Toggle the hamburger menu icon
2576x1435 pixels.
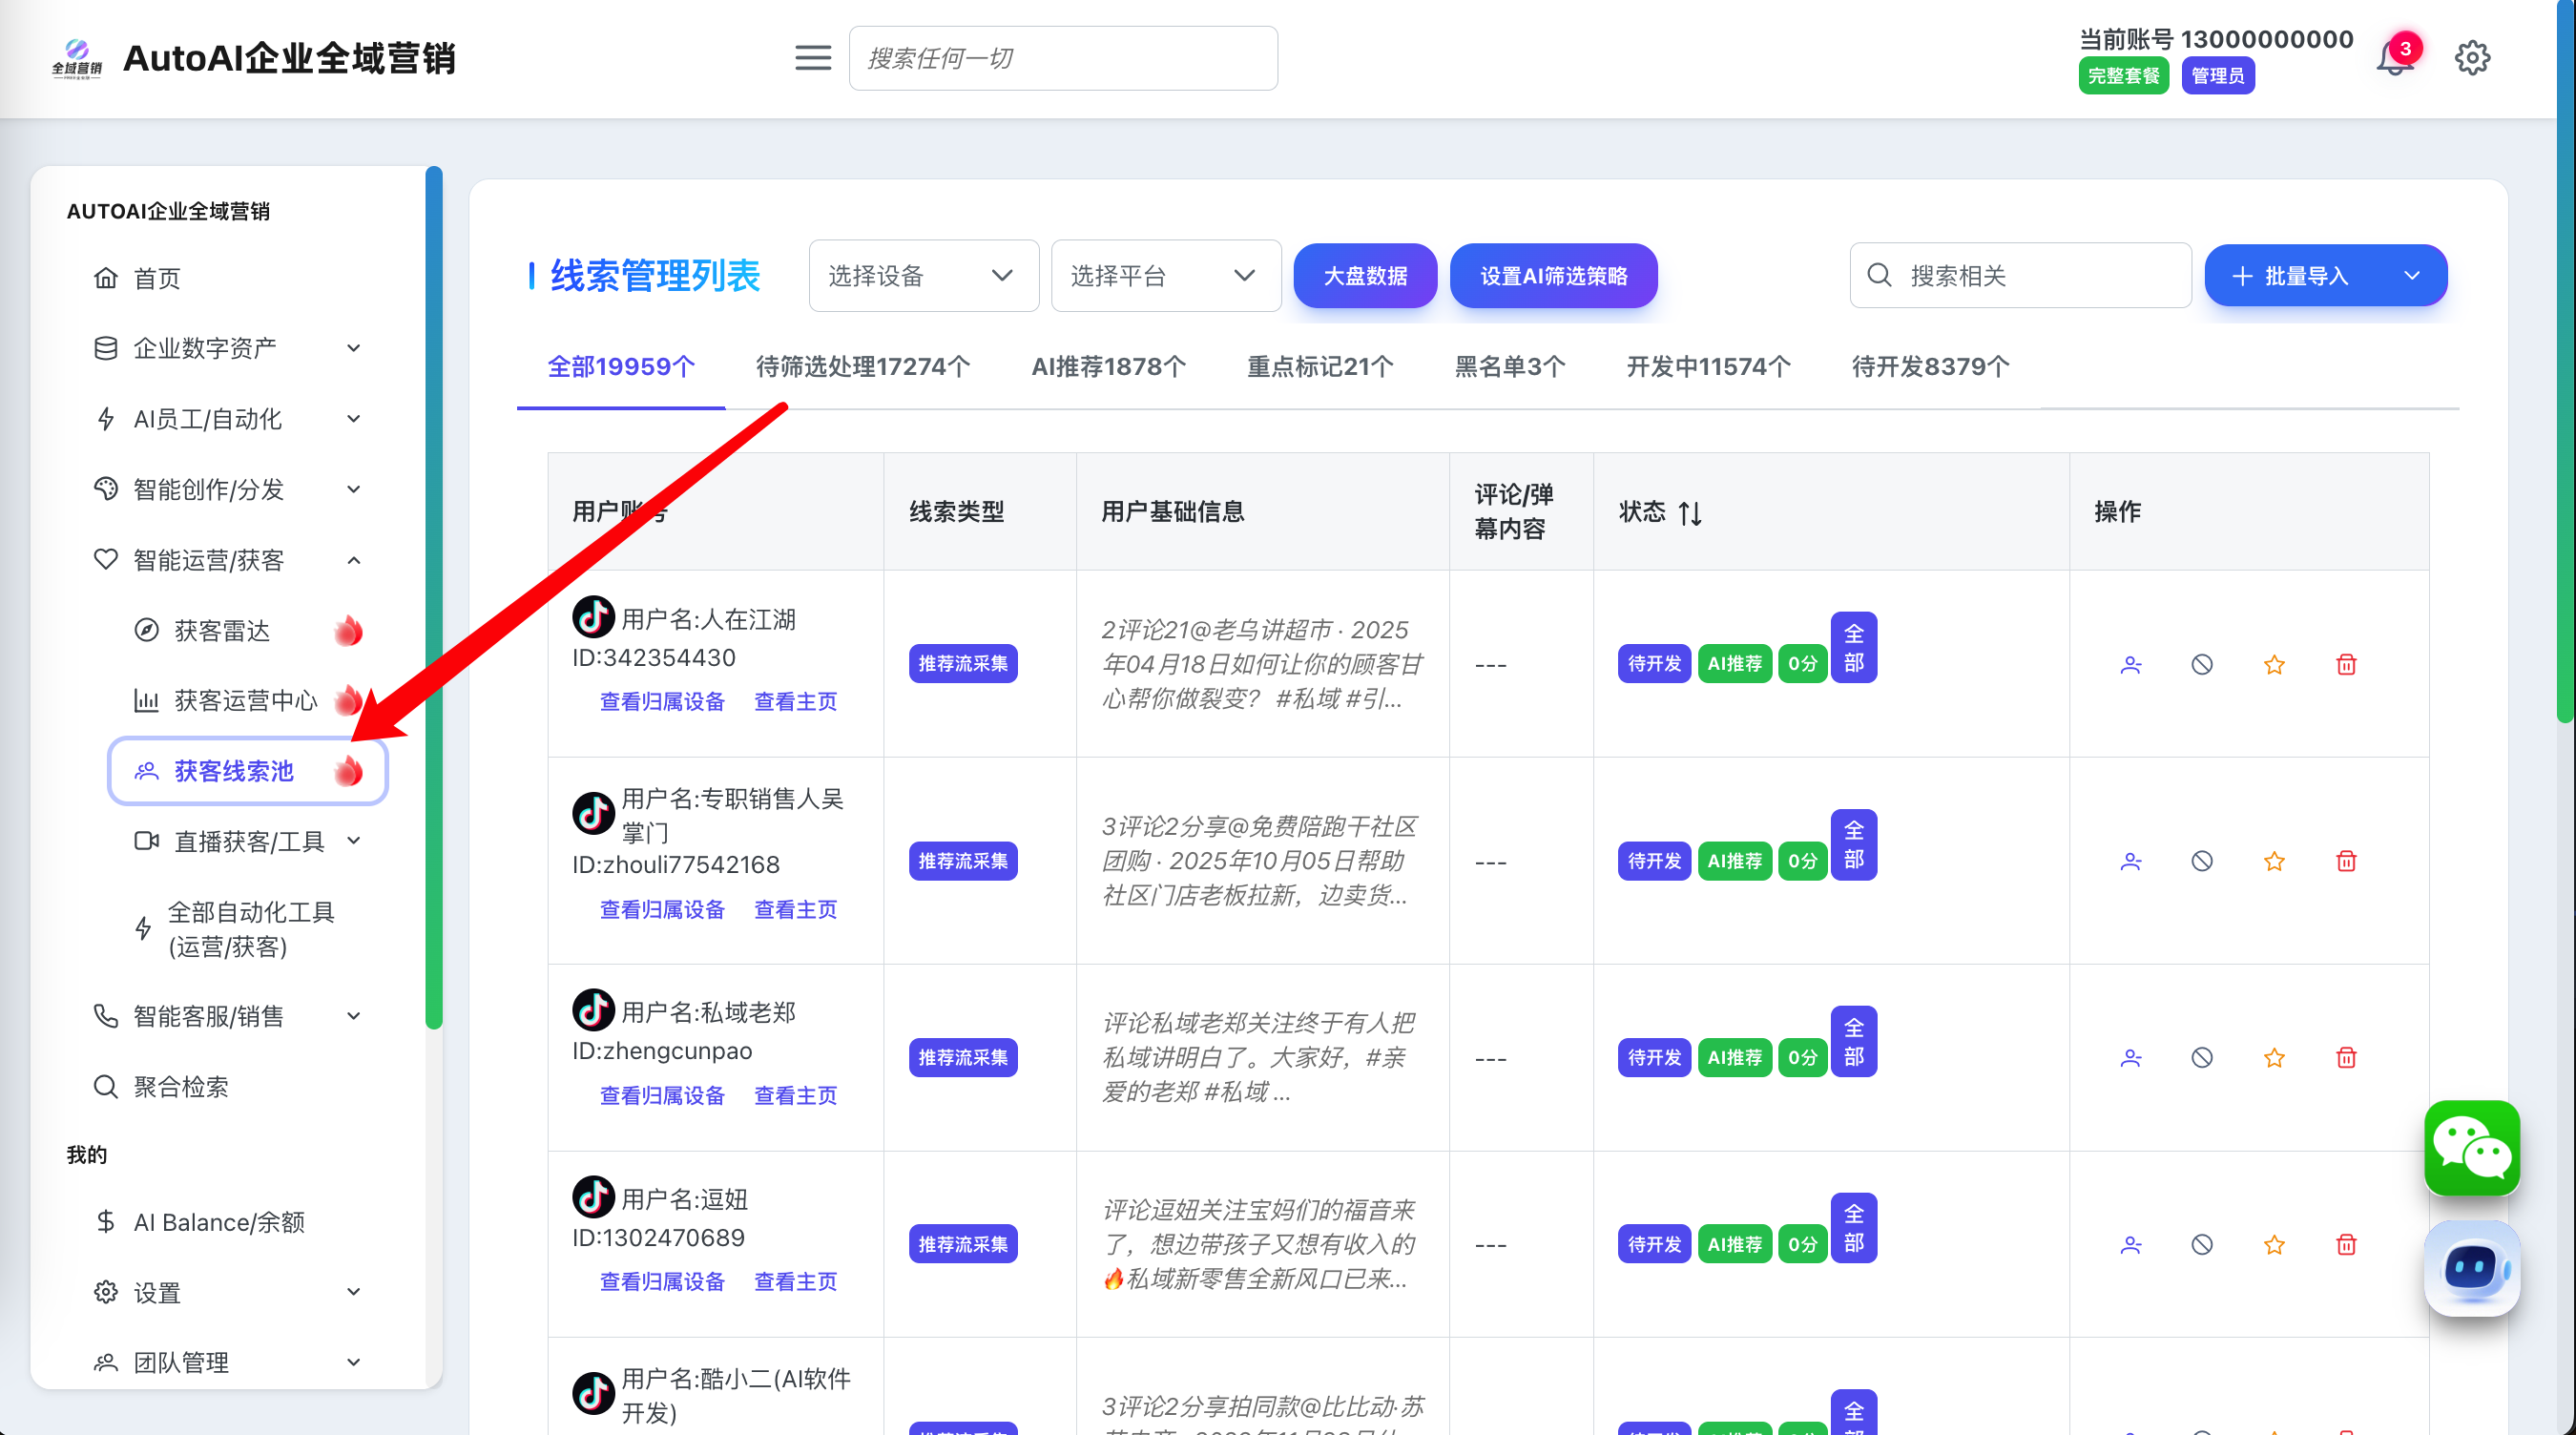point(812,58)
